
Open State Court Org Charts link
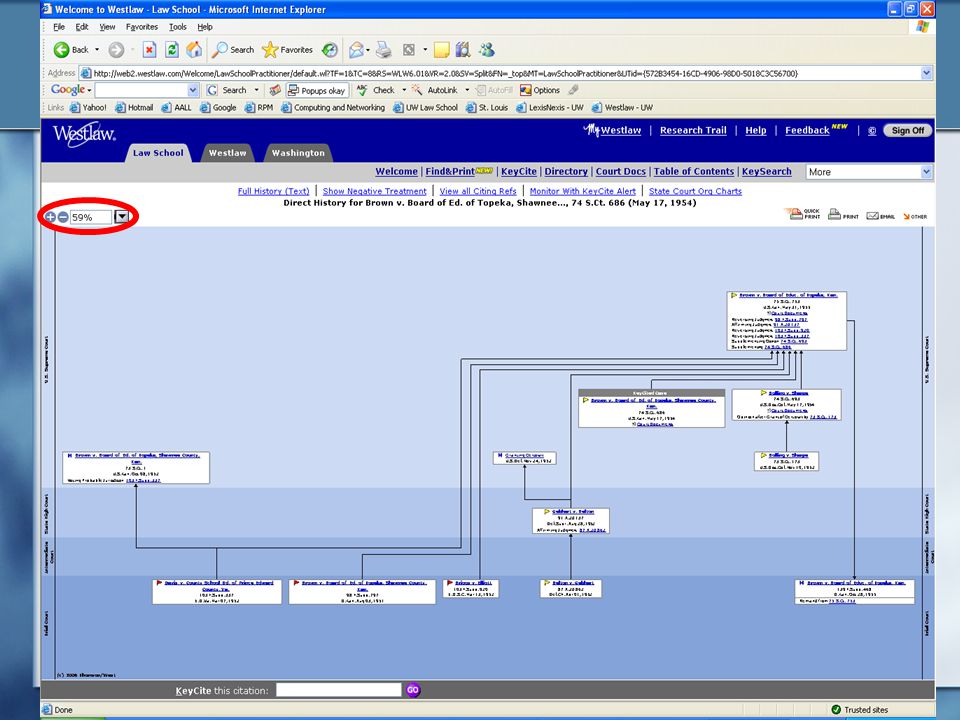(696, 191)
